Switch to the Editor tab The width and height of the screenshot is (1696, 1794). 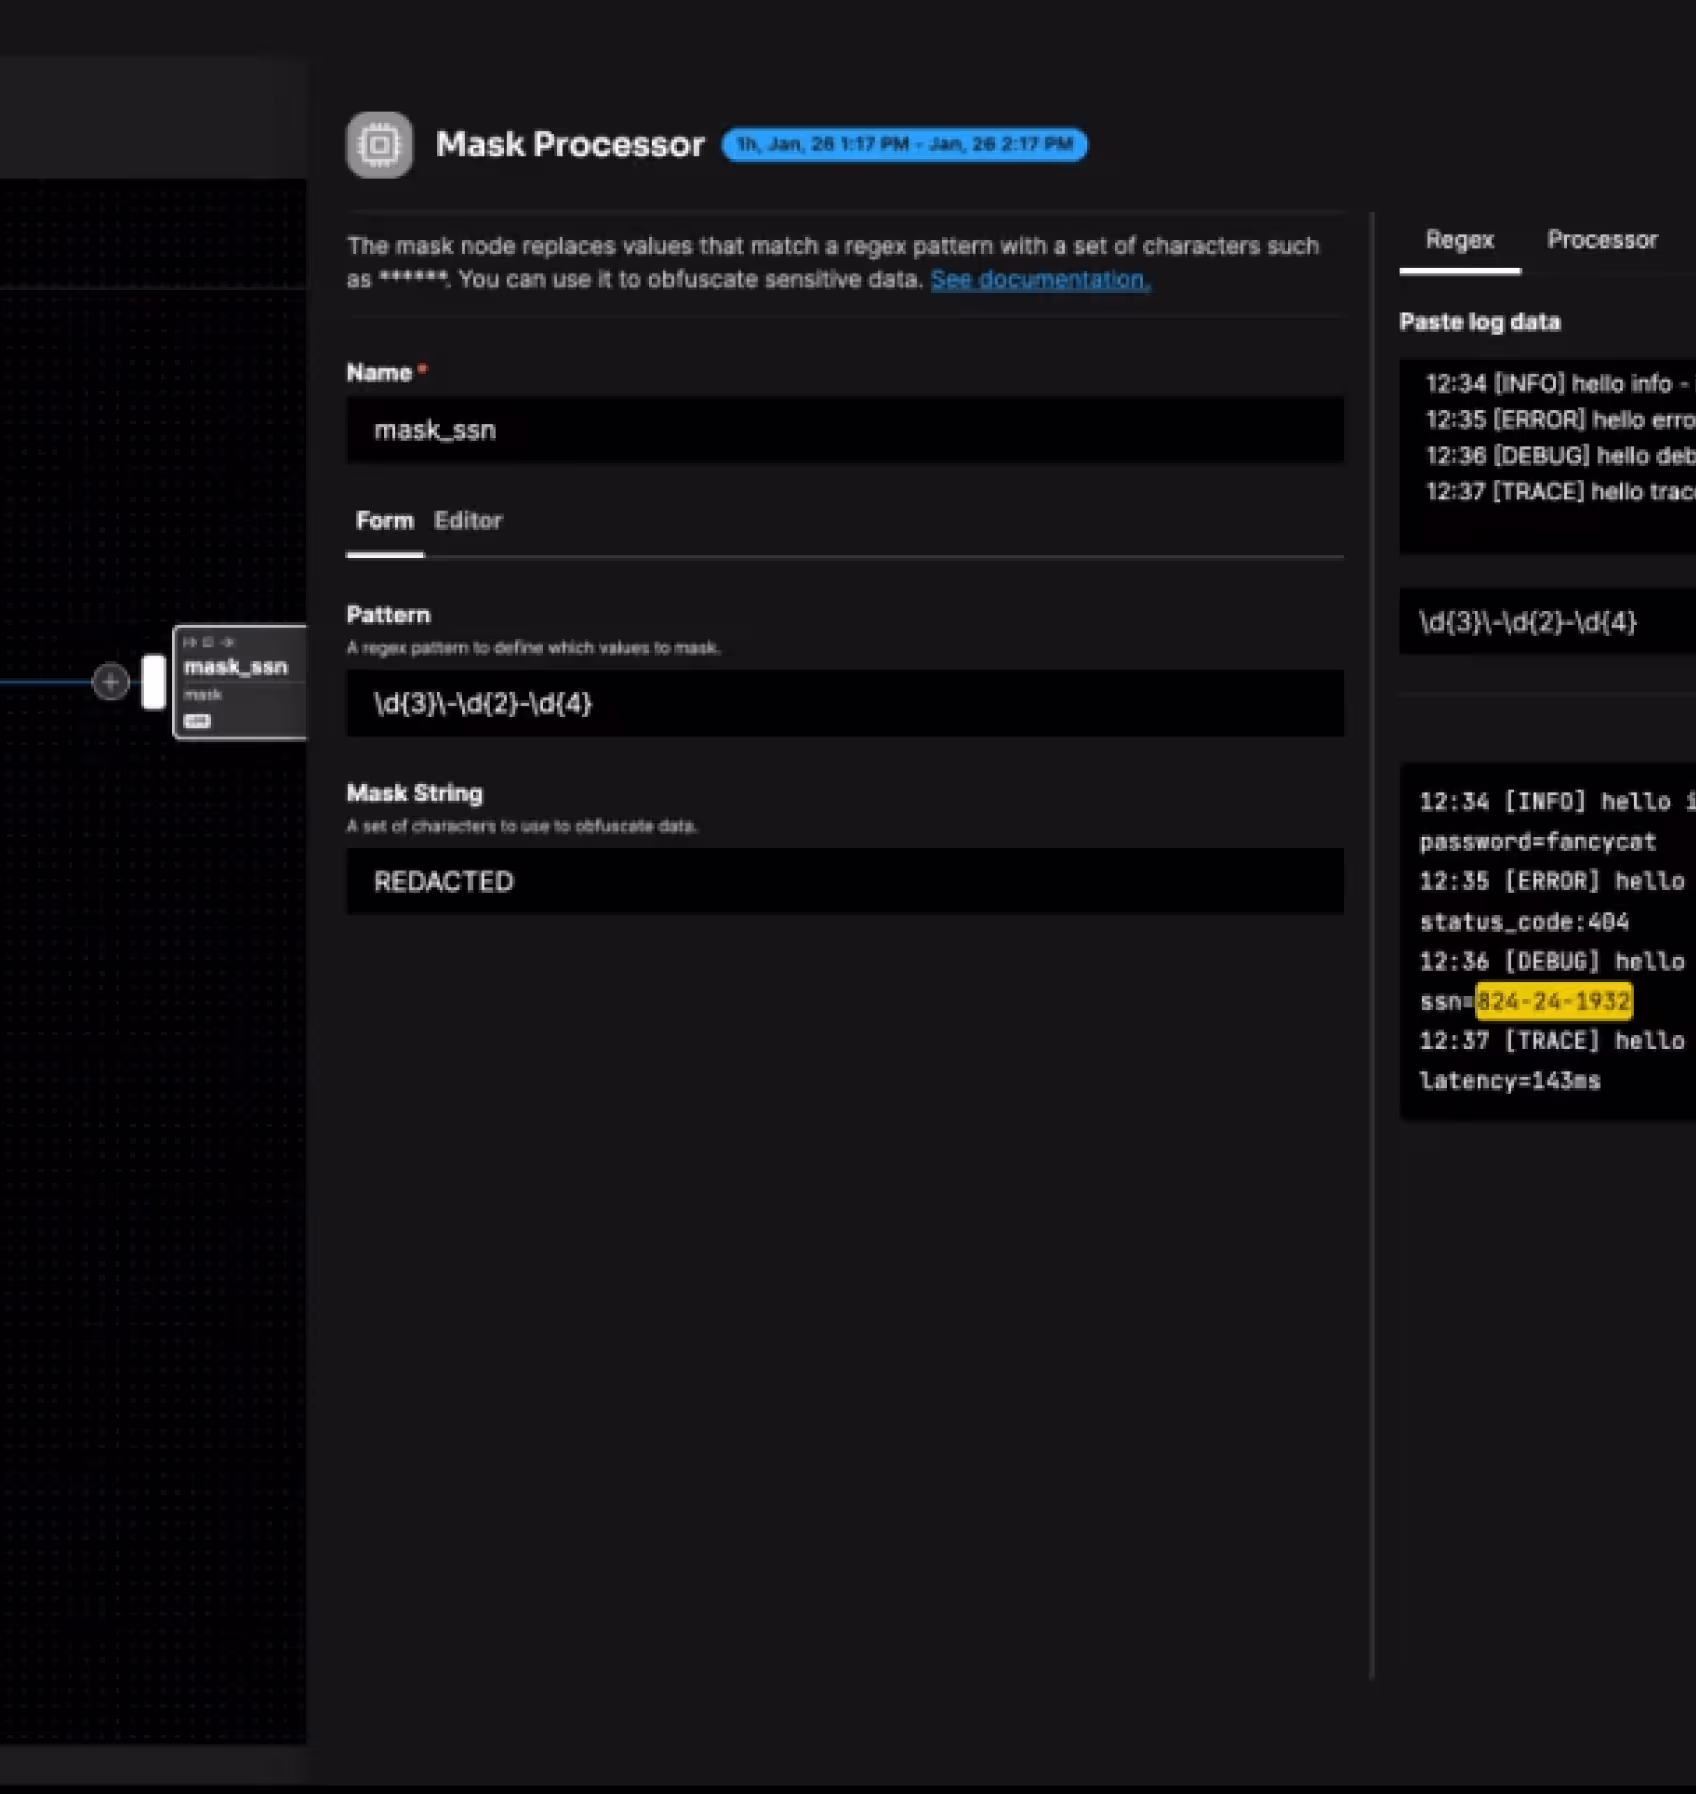pyautogui.click(x=467, y=521)
